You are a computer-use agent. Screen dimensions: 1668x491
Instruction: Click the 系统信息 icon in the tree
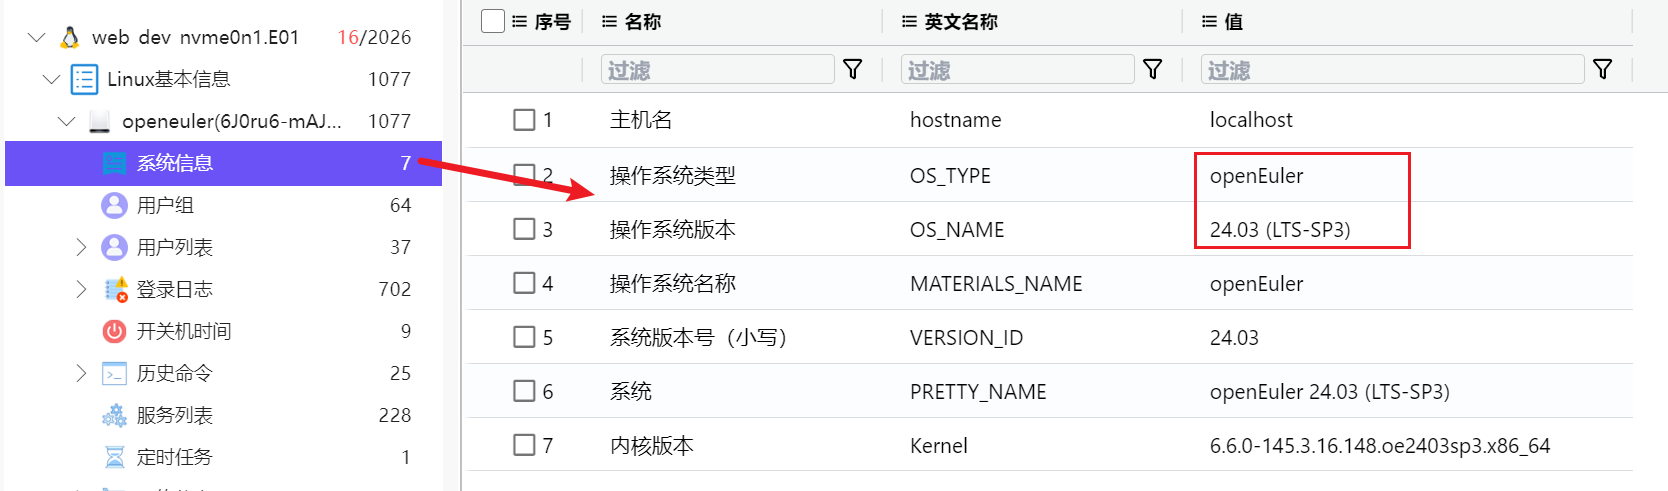115,163
